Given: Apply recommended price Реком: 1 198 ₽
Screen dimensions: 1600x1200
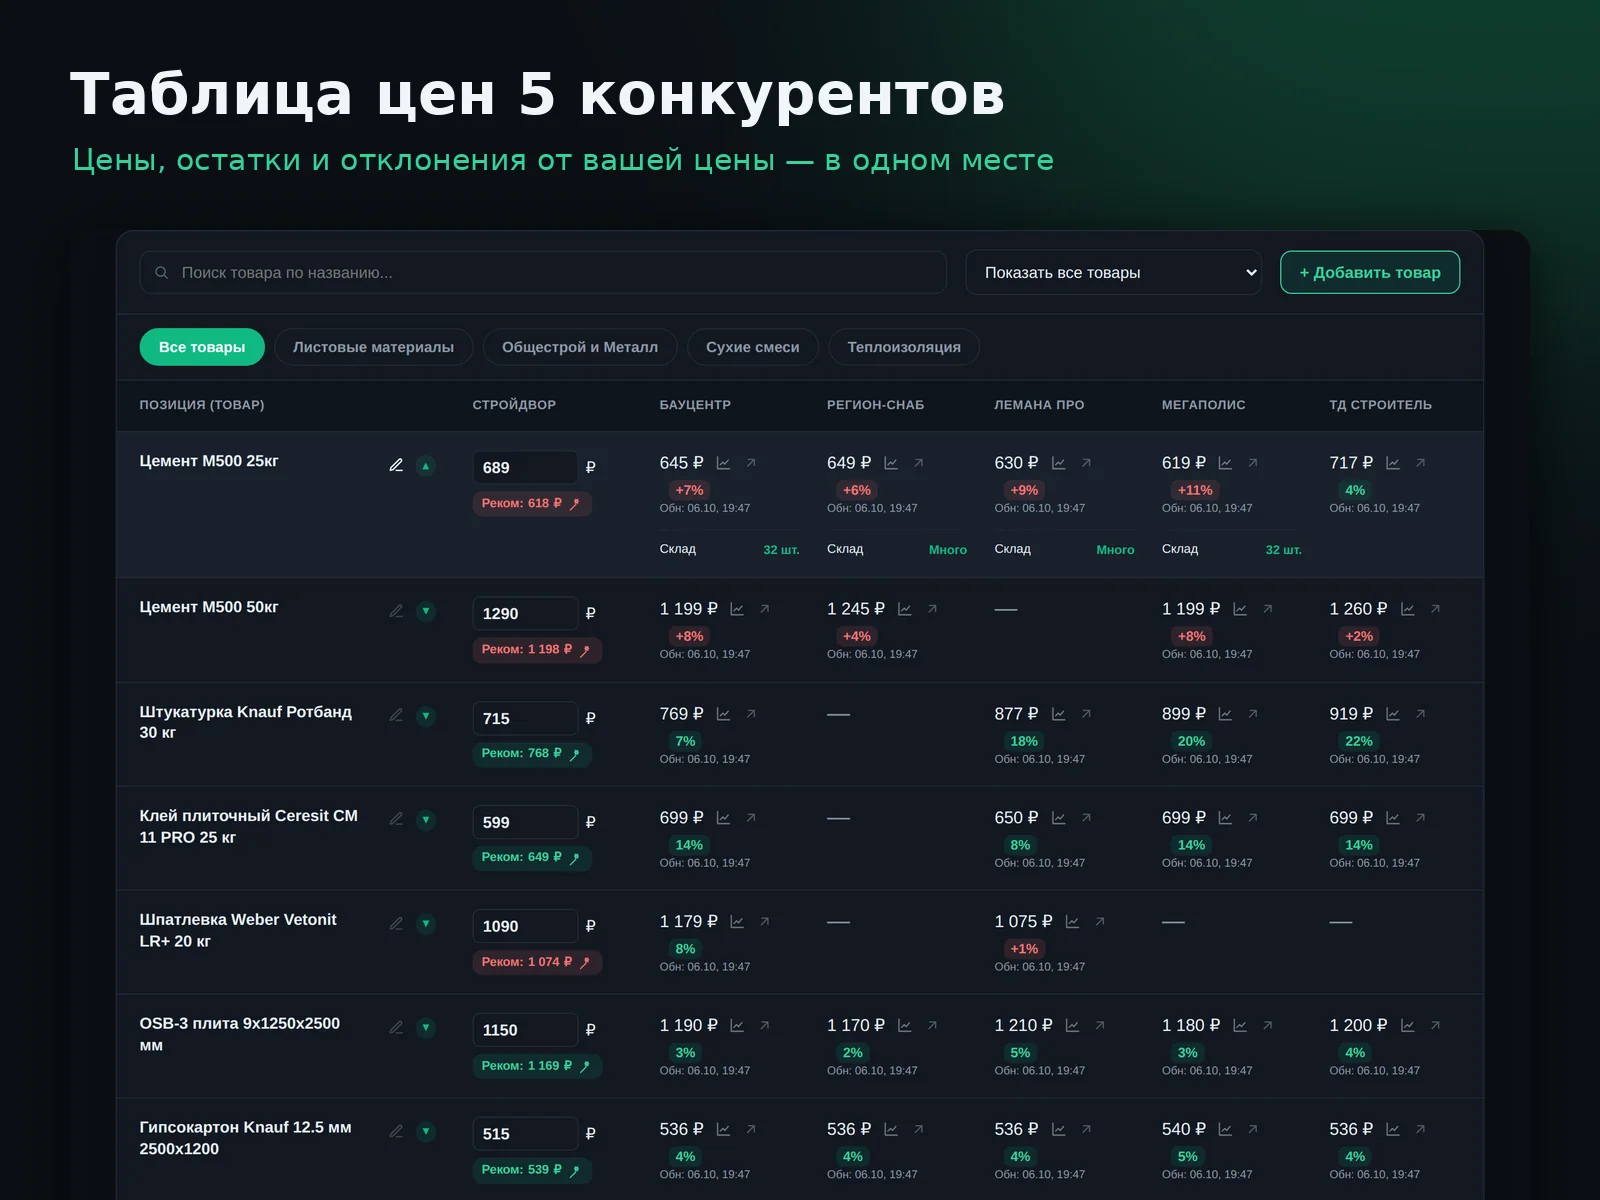Looking at the screenshot, I should click(537, 650).
